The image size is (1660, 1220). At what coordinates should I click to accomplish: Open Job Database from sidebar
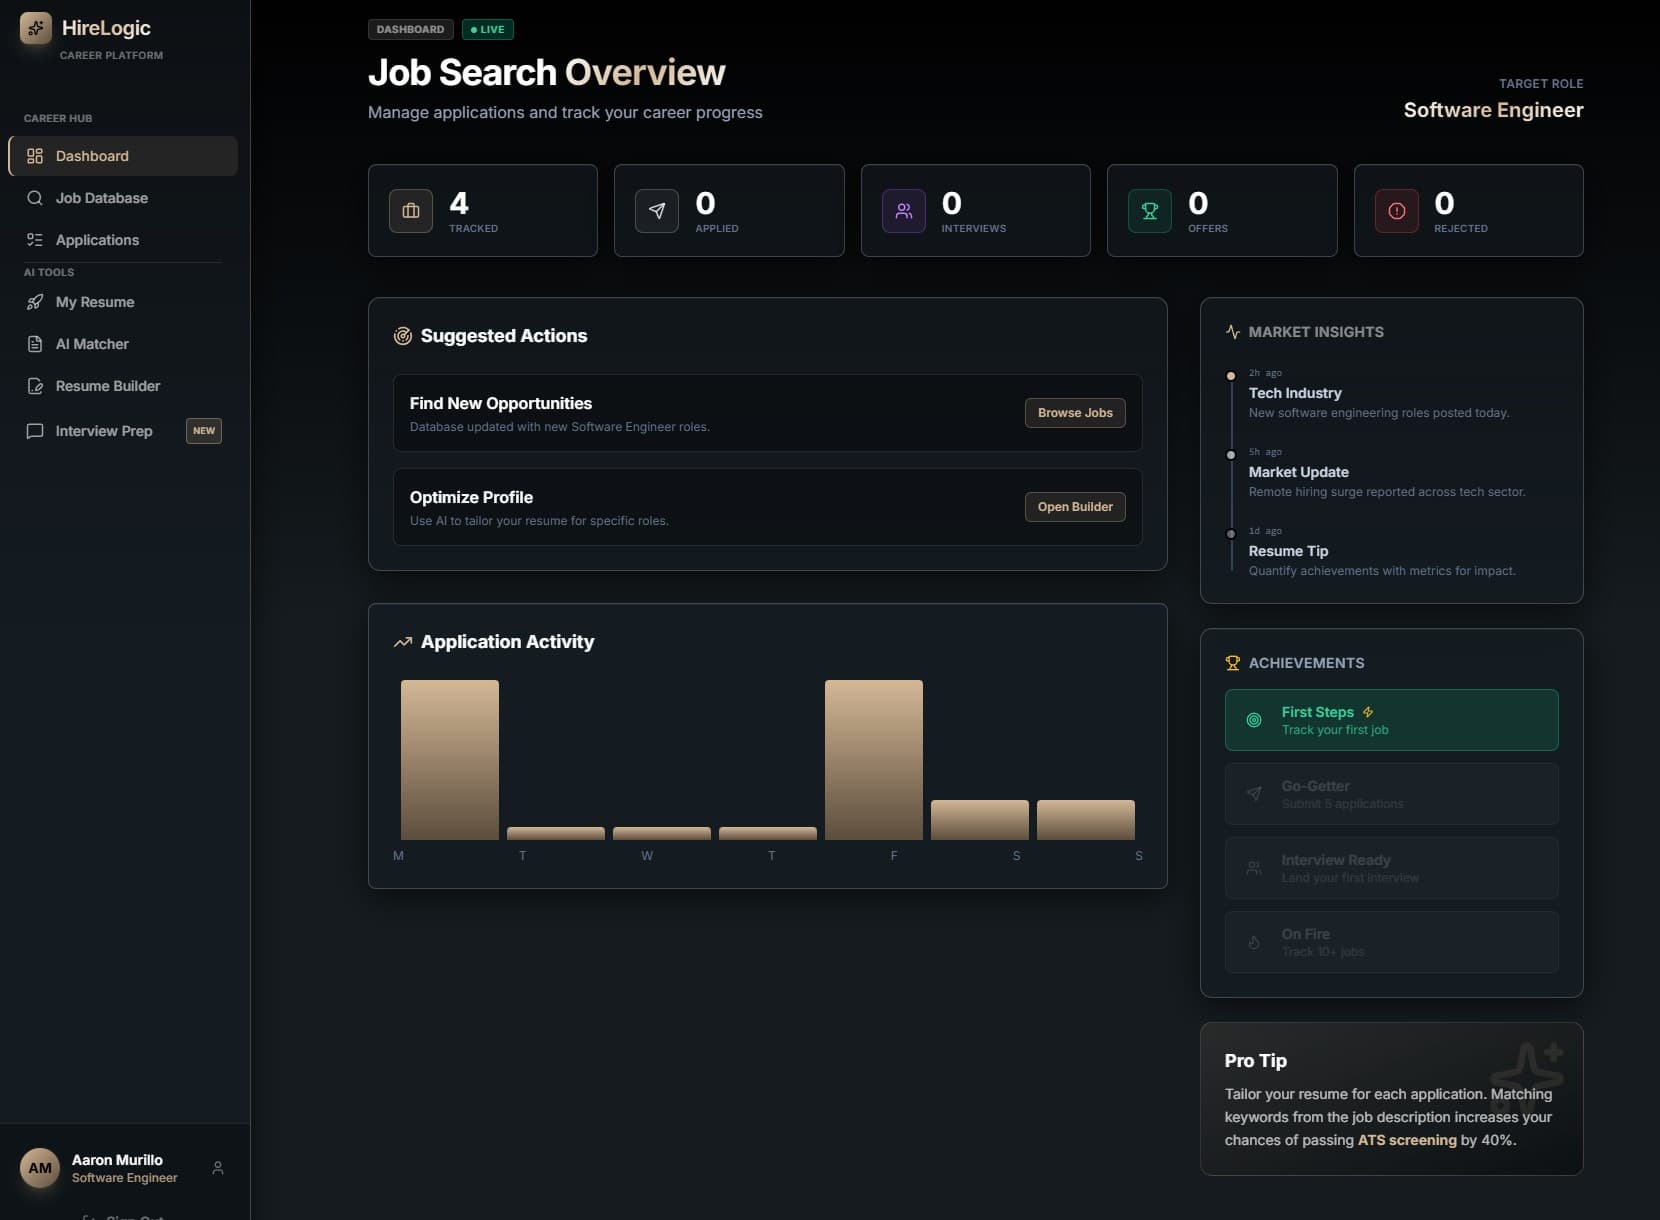point(101,198)
